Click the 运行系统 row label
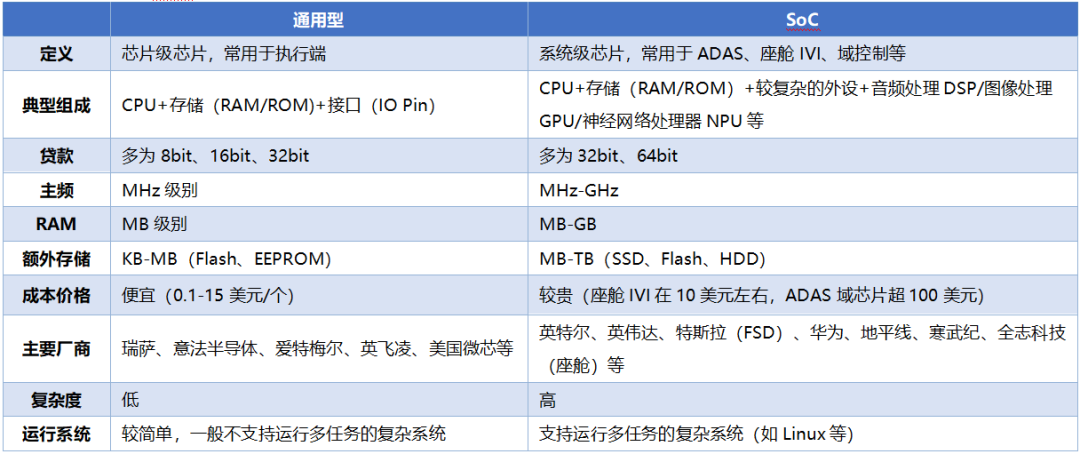1080x454 pixels. [56, 434]
